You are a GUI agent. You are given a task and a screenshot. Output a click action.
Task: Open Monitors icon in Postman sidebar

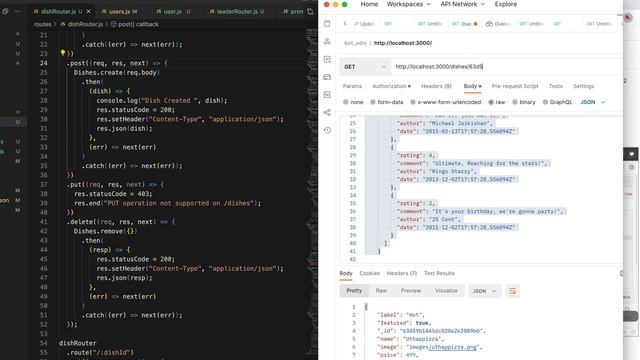(327, 95)
